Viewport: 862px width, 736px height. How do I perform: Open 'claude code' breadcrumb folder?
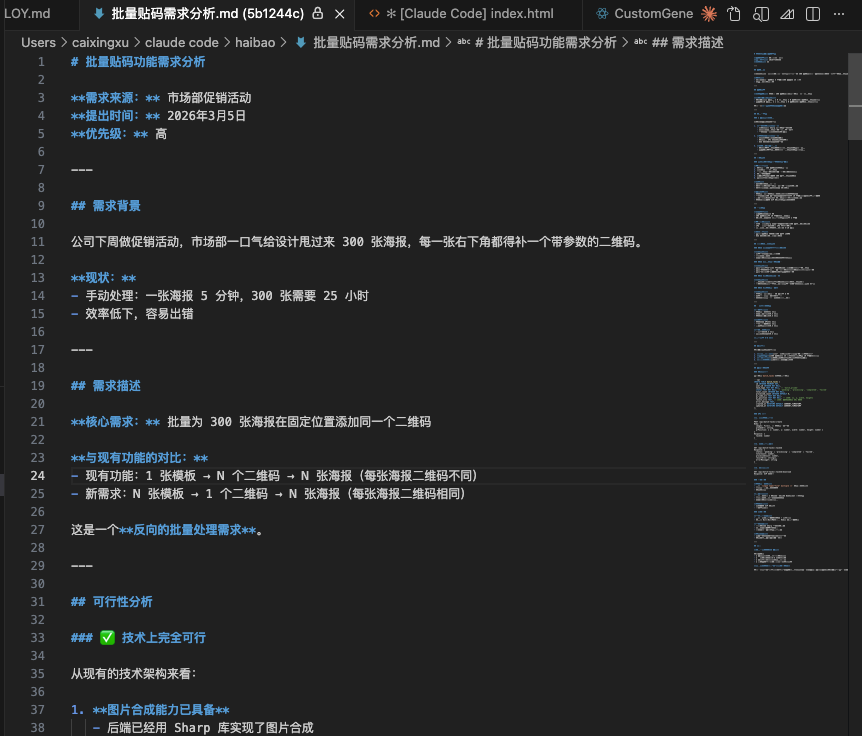pos(181,42)
